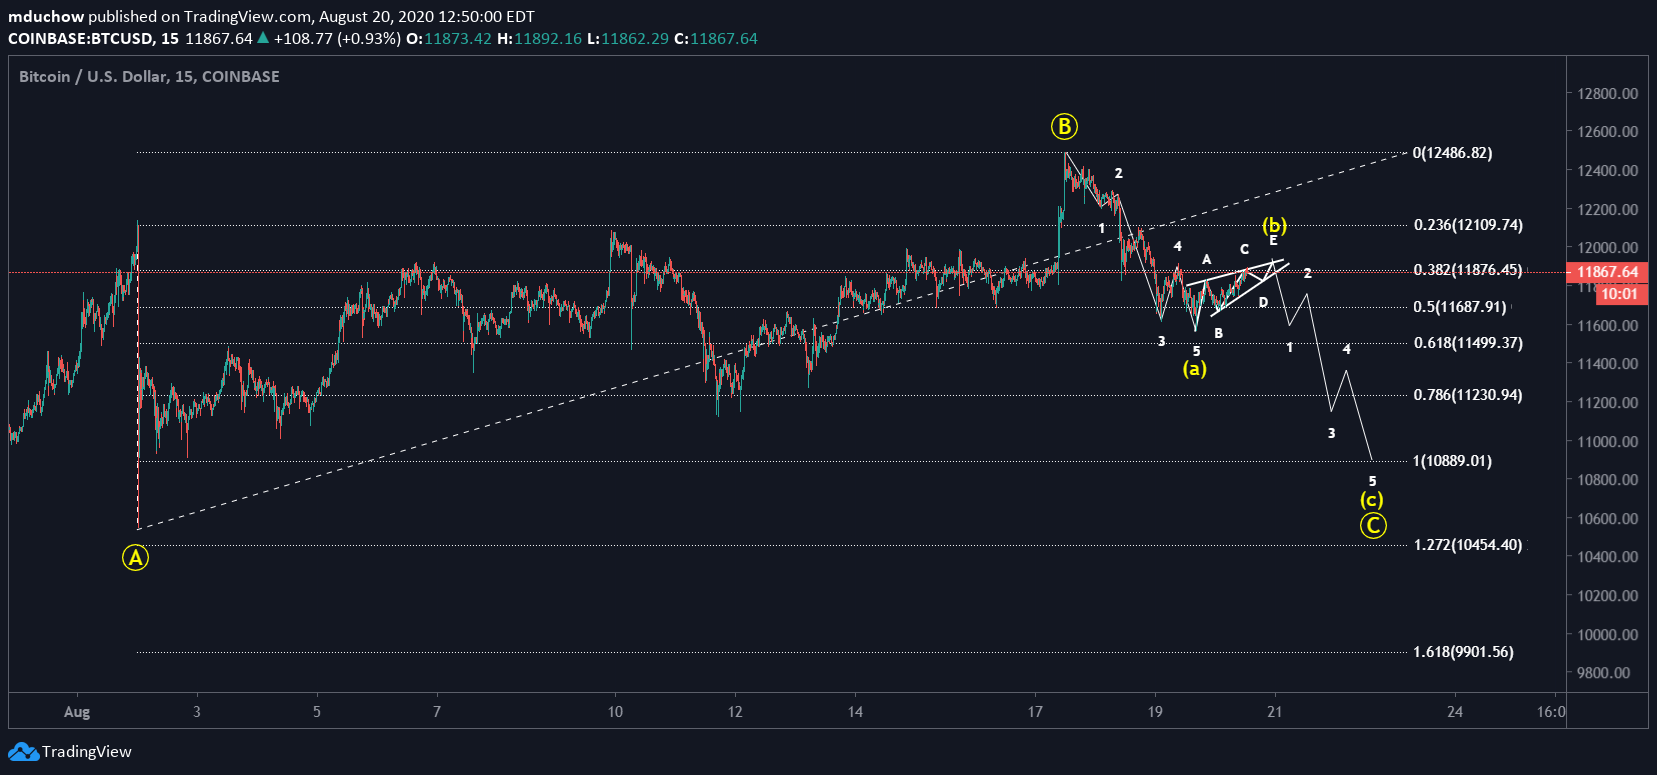Click yellow (a) wave label
The image size is (1657, 775).
pyautogui.click(x=1195, y=368)
